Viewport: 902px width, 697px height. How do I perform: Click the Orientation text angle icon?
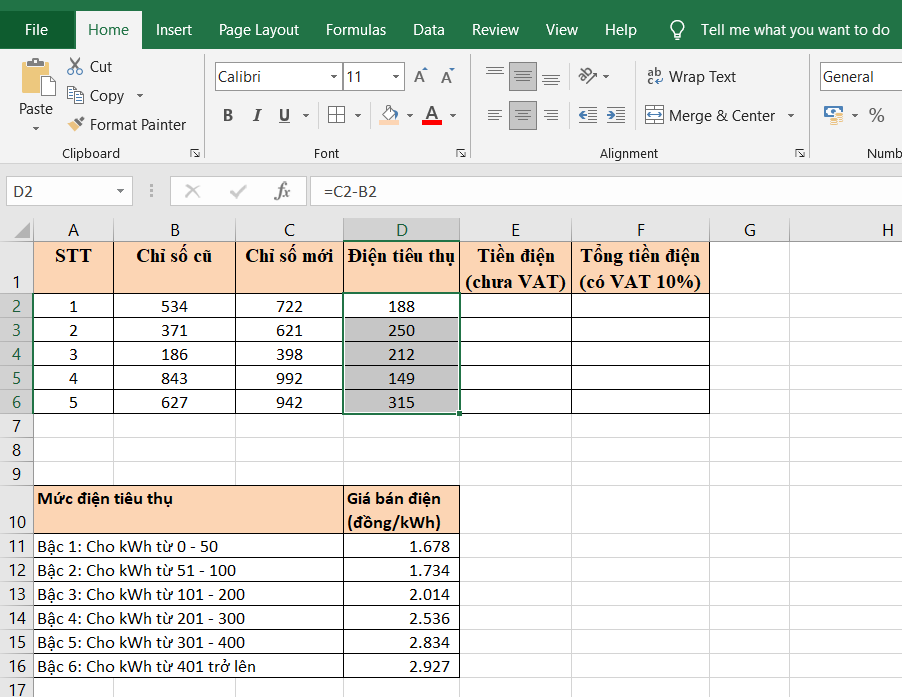coord(588,77)
